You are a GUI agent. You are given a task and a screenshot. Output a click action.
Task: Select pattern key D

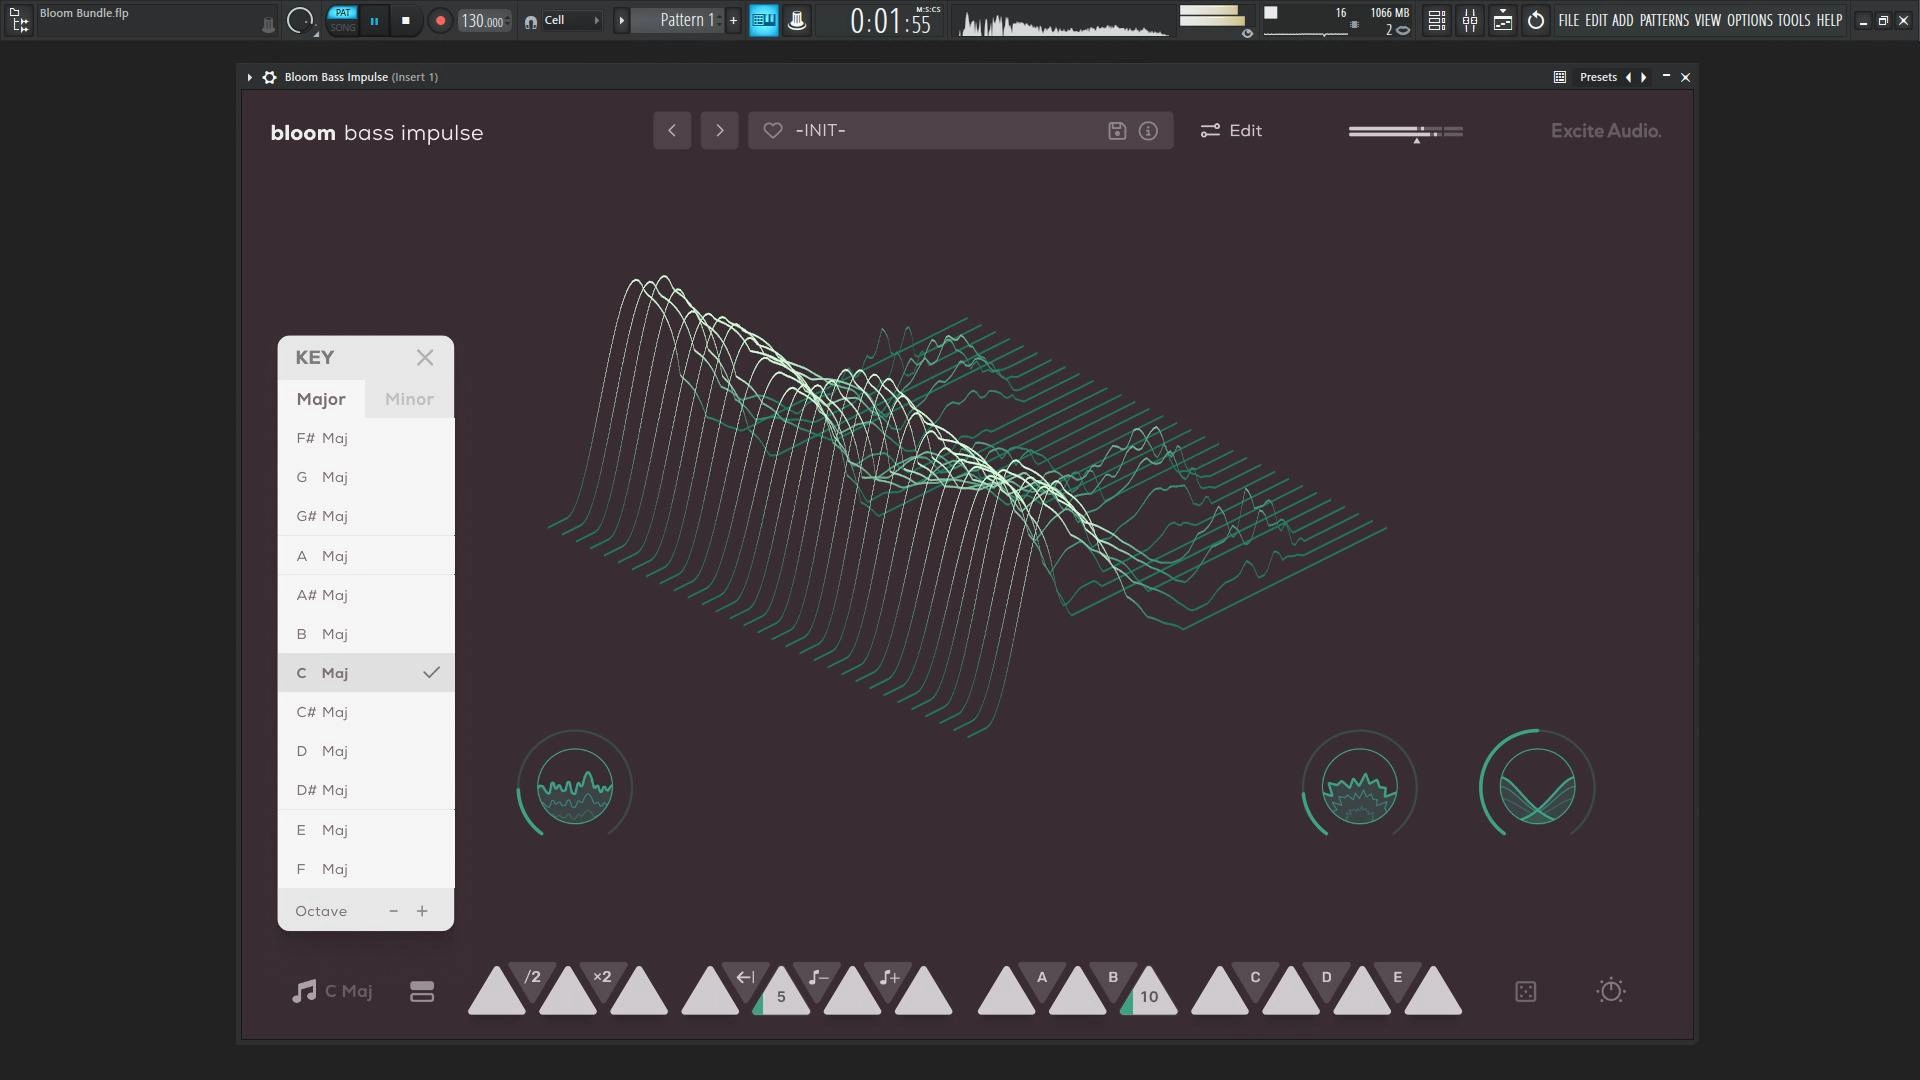1326,977
